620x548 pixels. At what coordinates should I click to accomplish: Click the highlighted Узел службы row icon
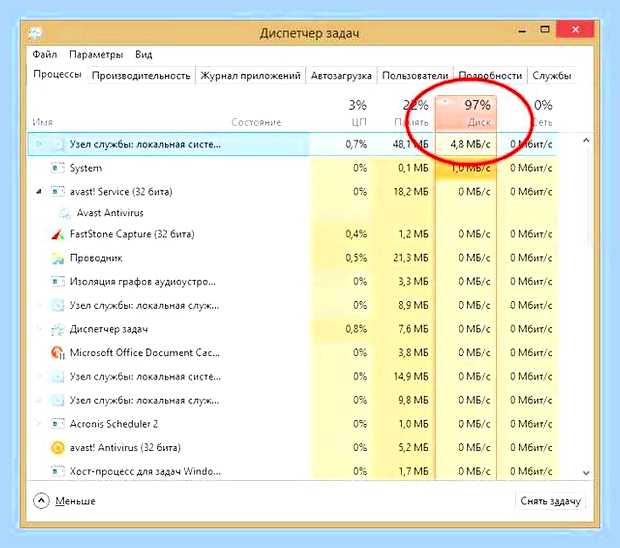tap(58, 144)
